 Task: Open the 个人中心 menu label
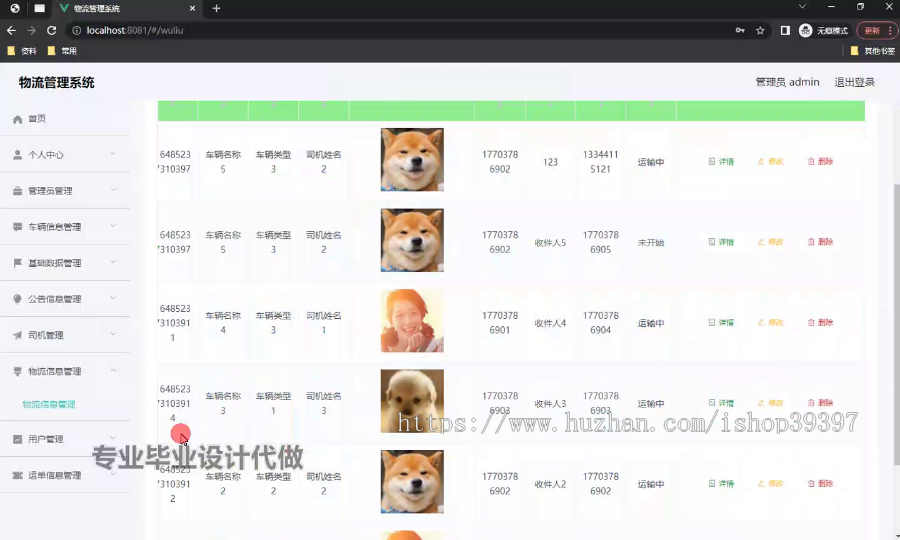click(46, 155)
